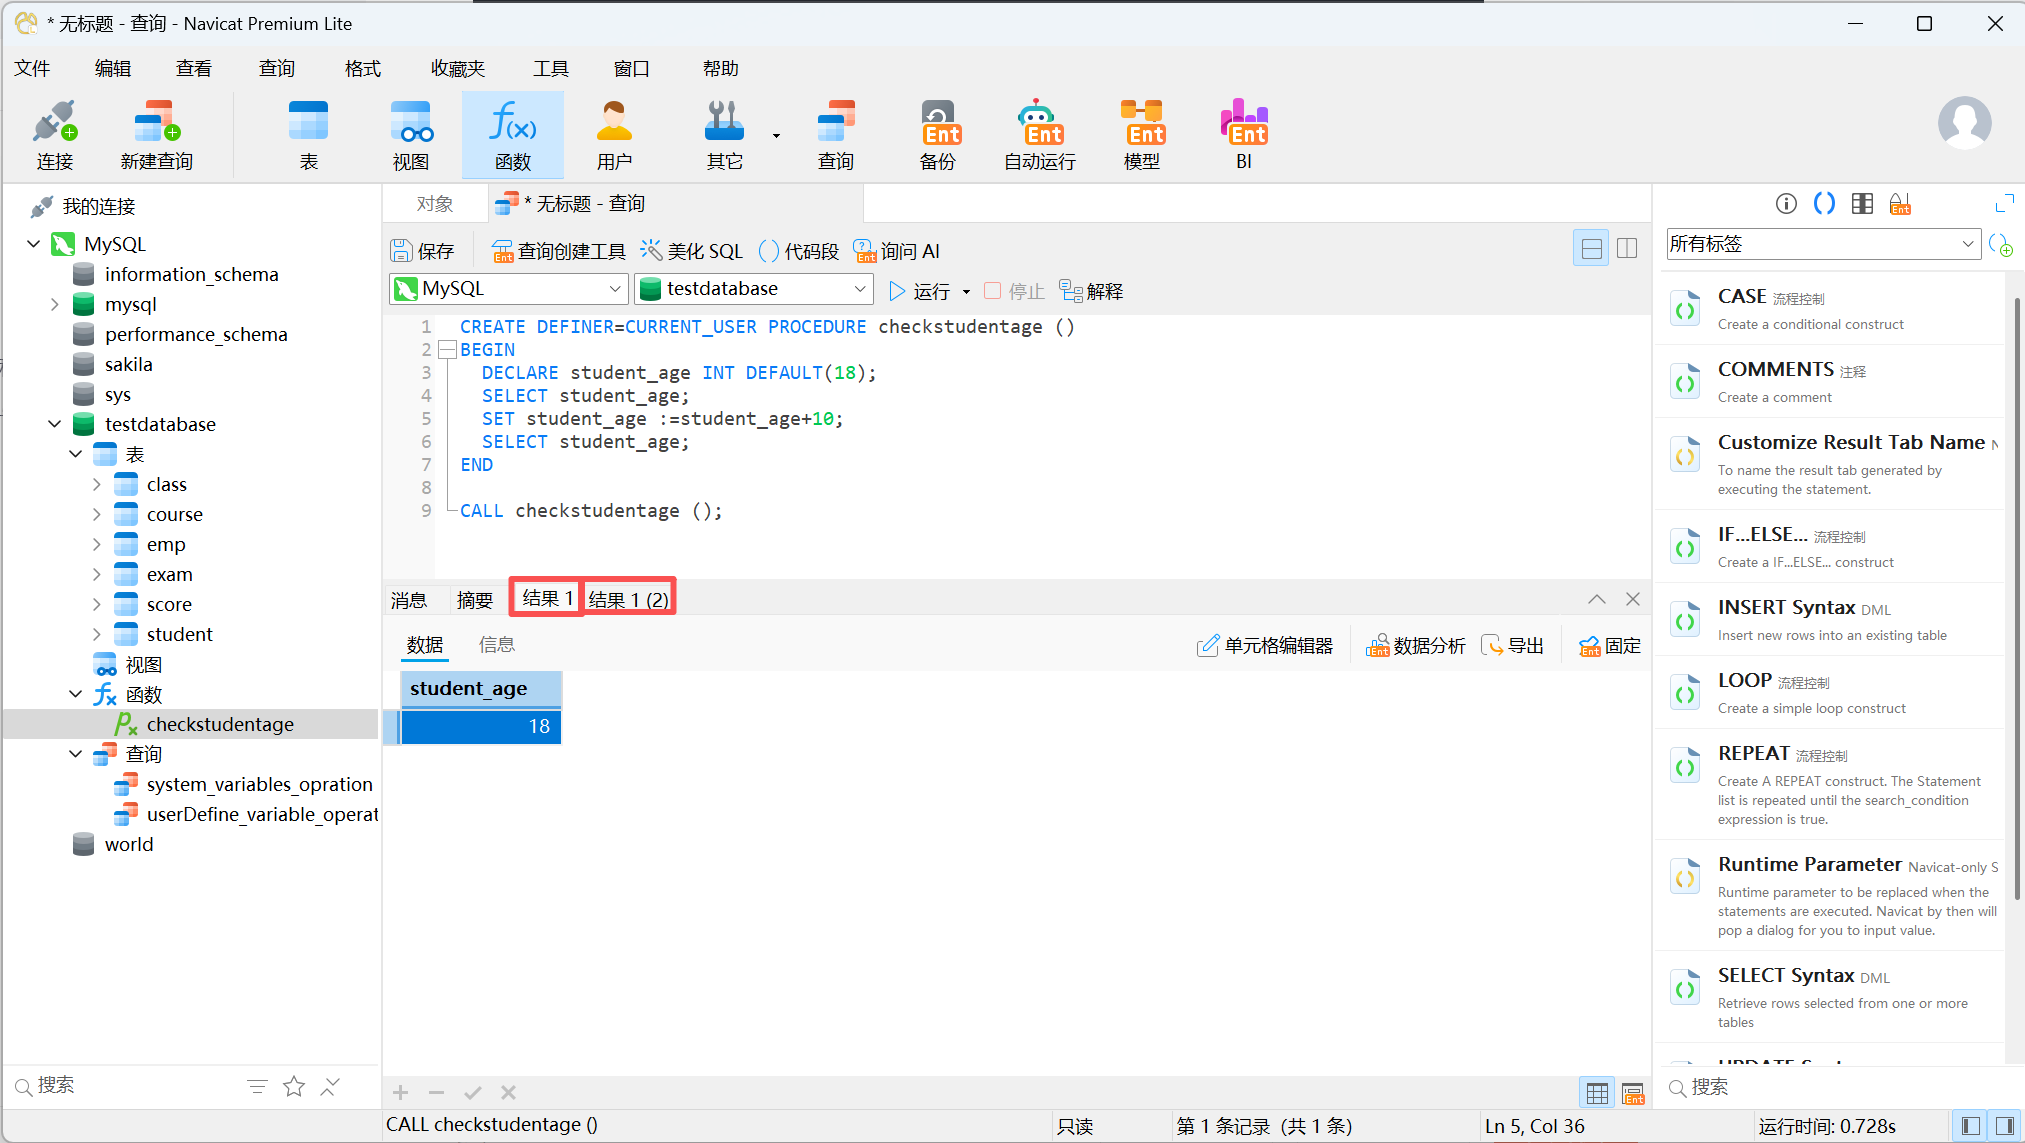Open the 格式 menu

pos(362,68)
